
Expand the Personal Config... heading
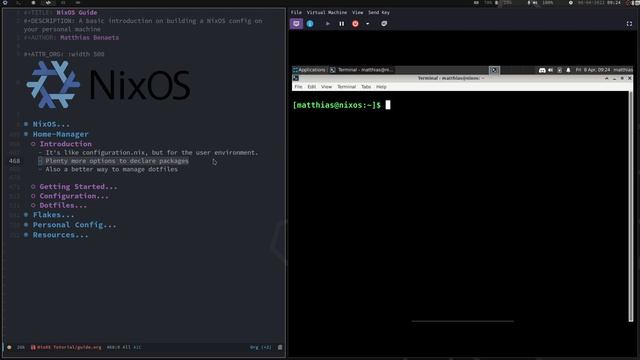pyautogui.click(x=74, y=225)
